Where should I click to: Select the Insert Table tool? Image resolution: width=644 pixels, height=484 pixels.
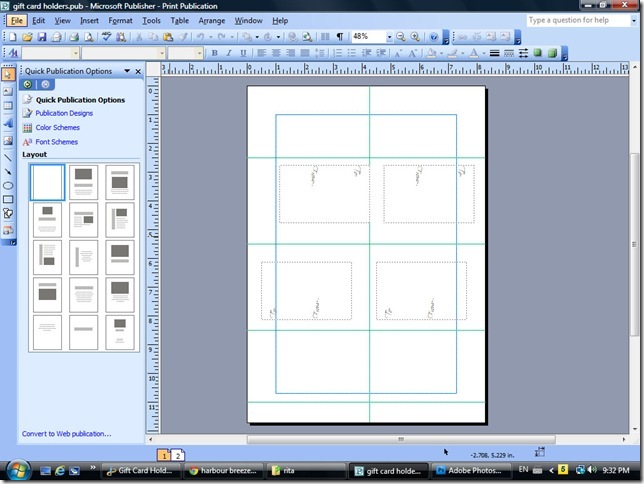point(8,106)
